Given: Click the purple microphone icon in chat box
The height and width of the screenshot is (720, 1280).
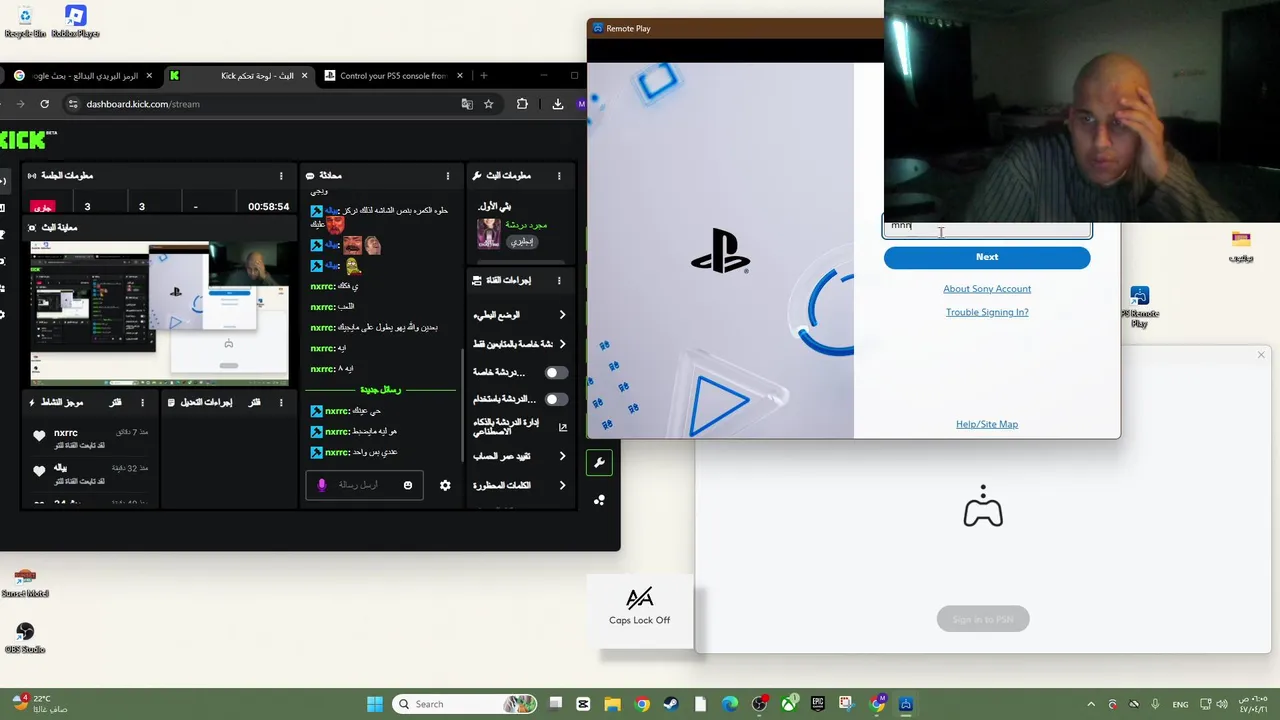Looking at the screenshot, I should 321,485.
